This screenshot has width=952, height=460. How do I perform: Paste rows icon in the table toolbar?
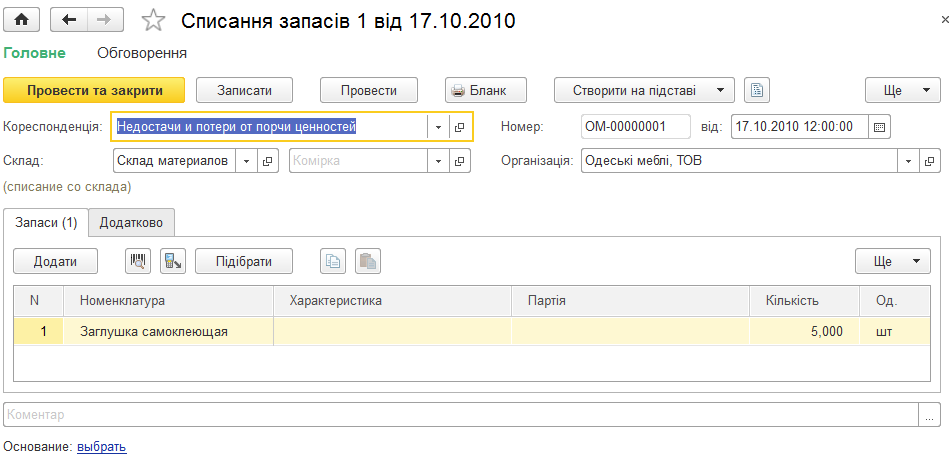point(368,262)
